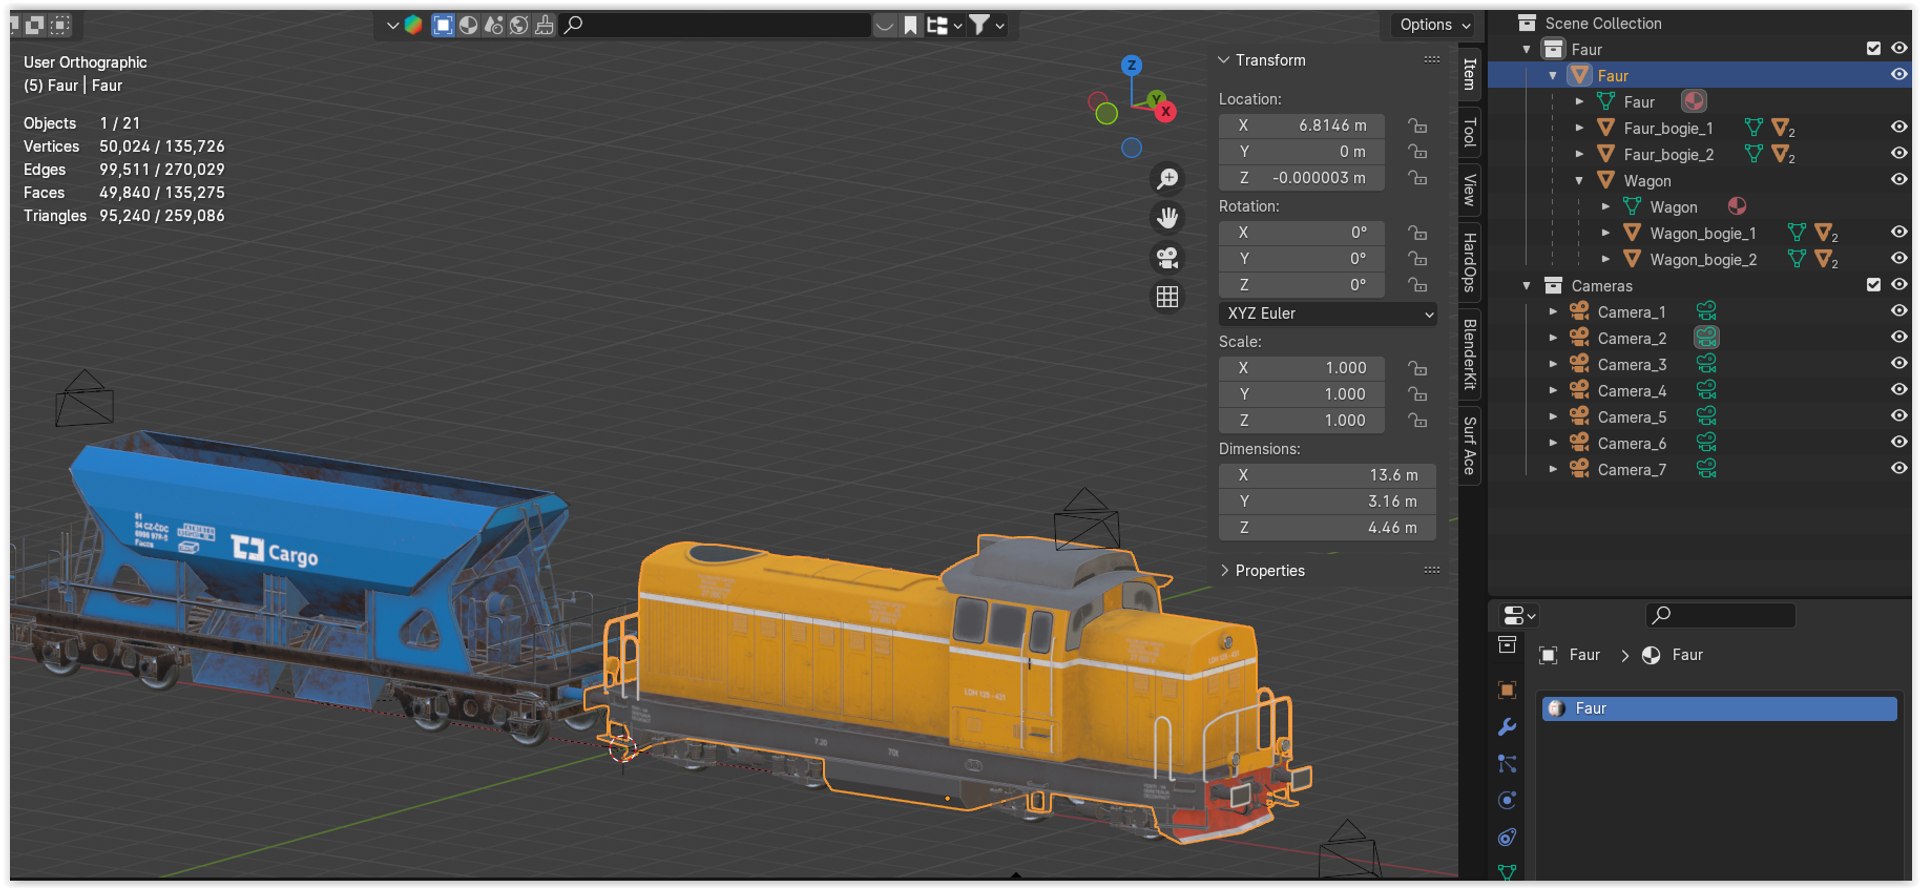Click the Dimensions Y value field
Screen dimensions: 1920x889
tap(1327, 502)
